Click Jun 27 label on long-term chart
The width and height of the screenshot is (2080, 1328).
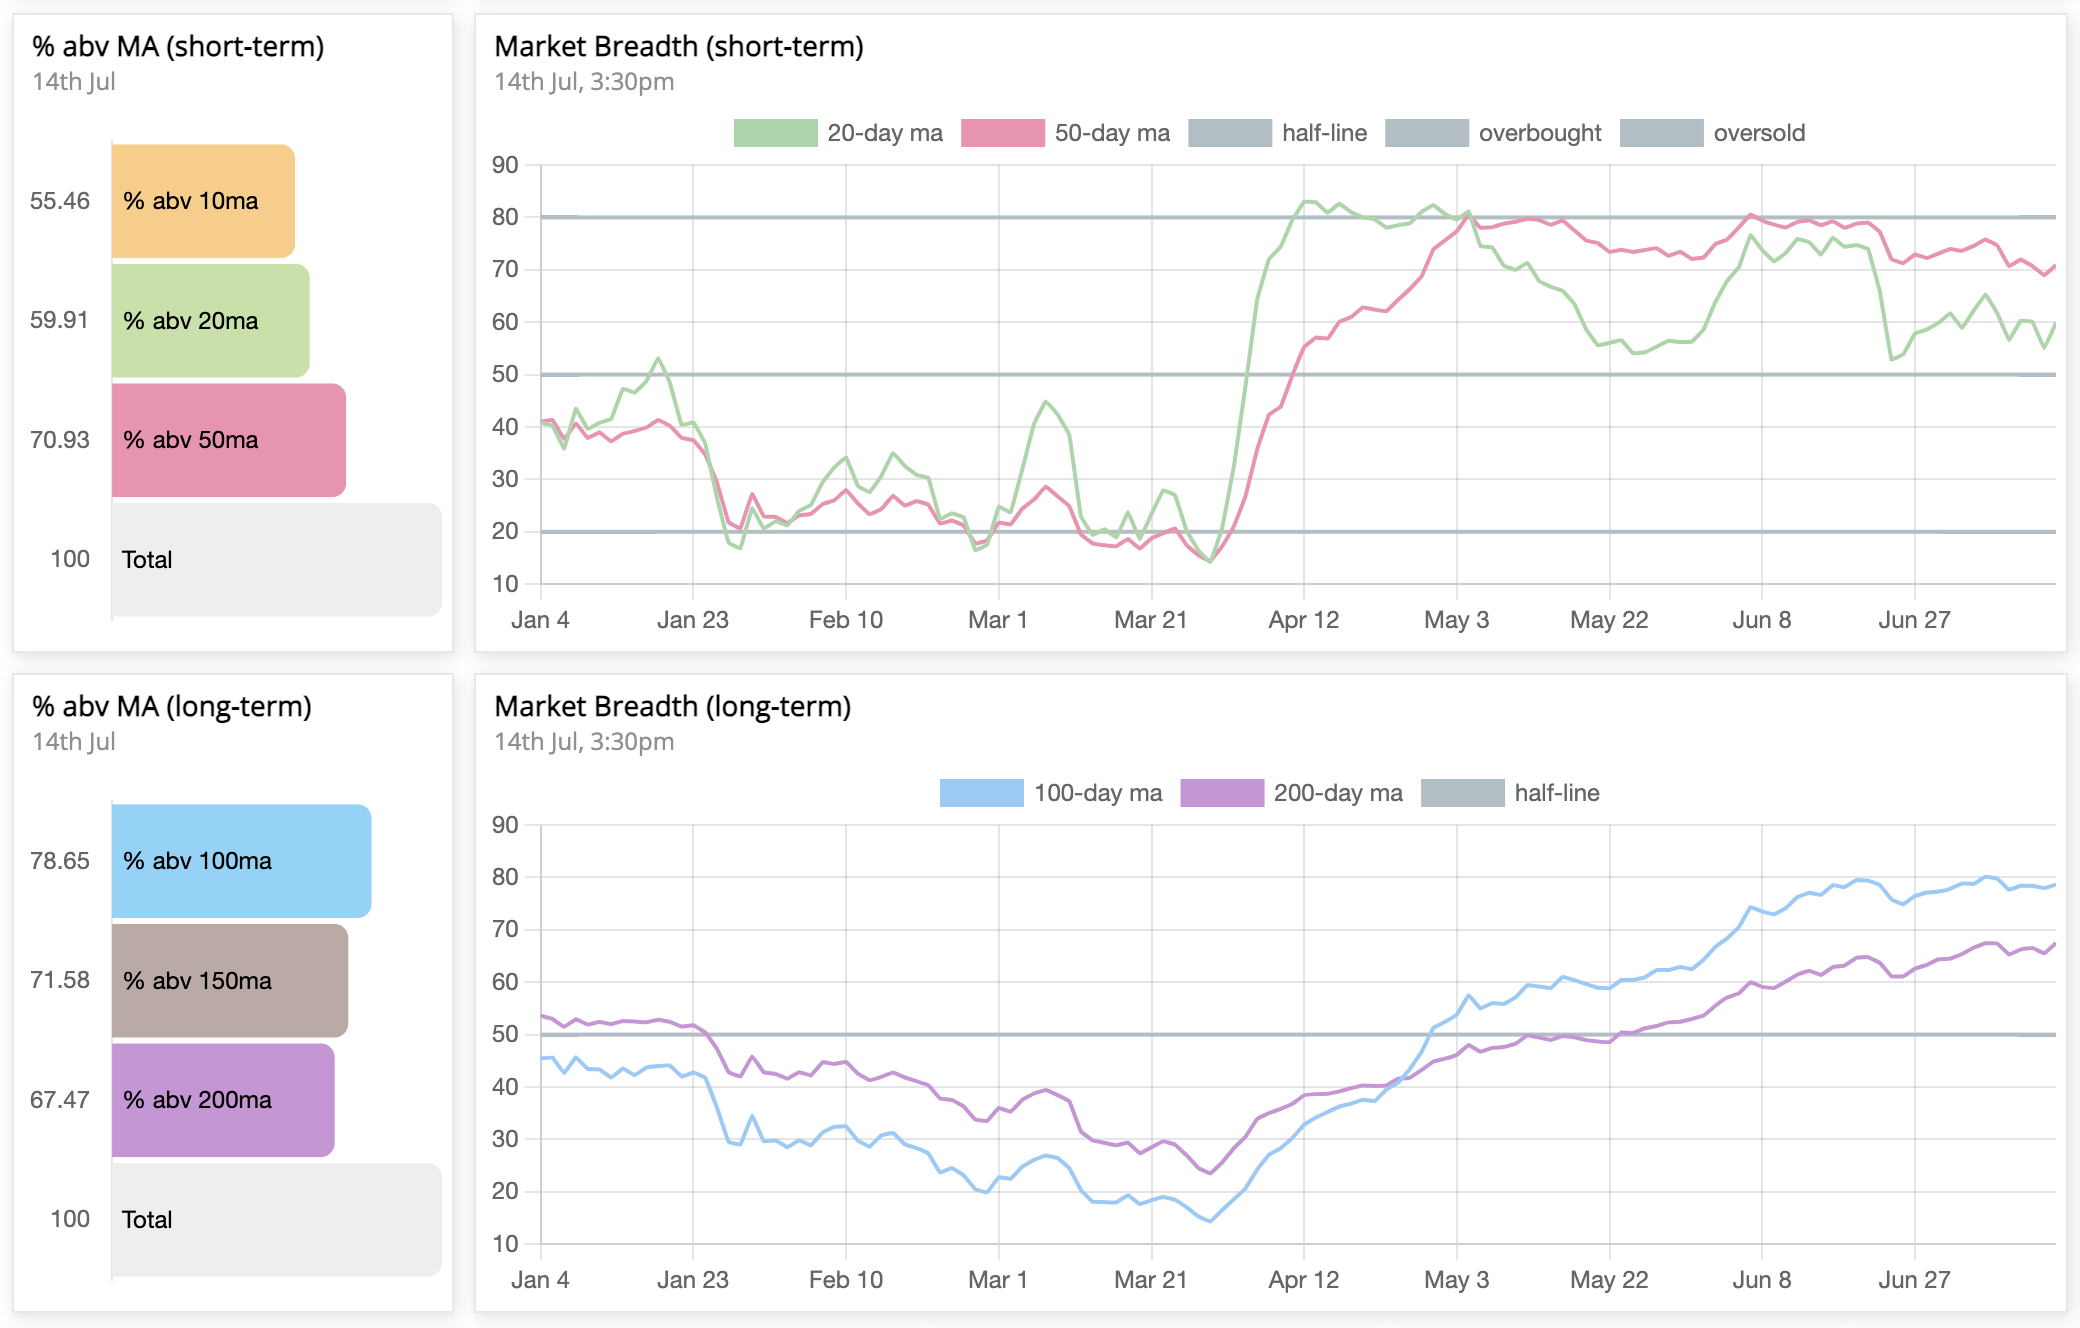click(1914, 1280)
